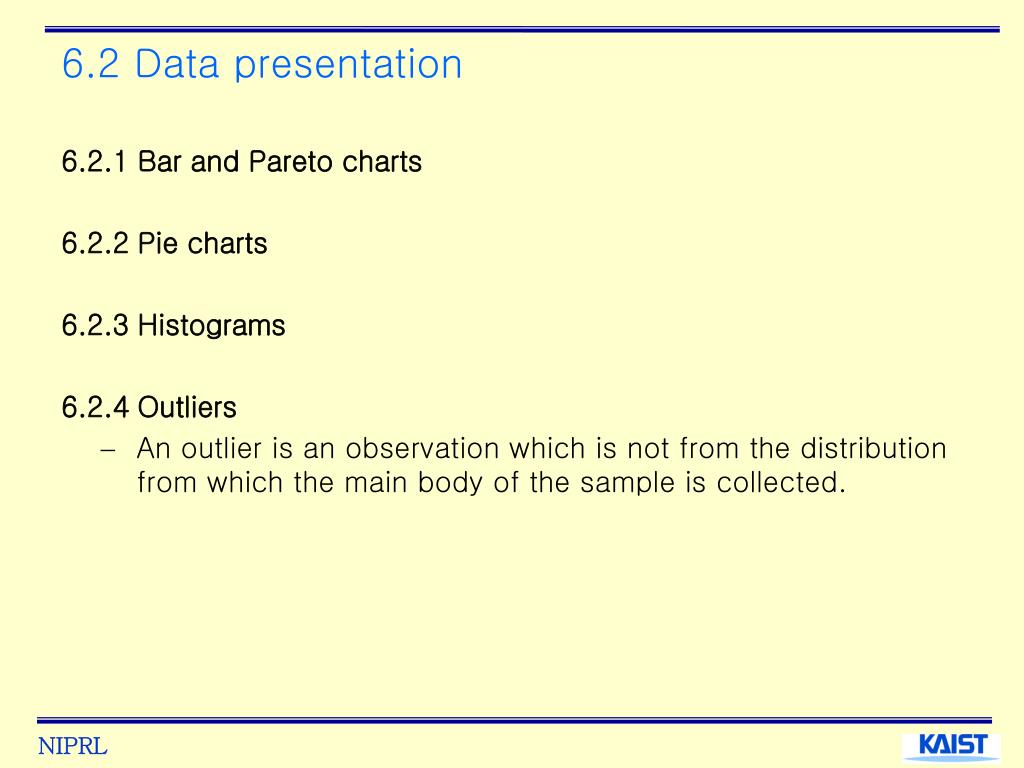Click the '6.2.2 Pie charts' heading
Image resolution: width=1024 pixels, height=768 pixels.
(165, 244)
